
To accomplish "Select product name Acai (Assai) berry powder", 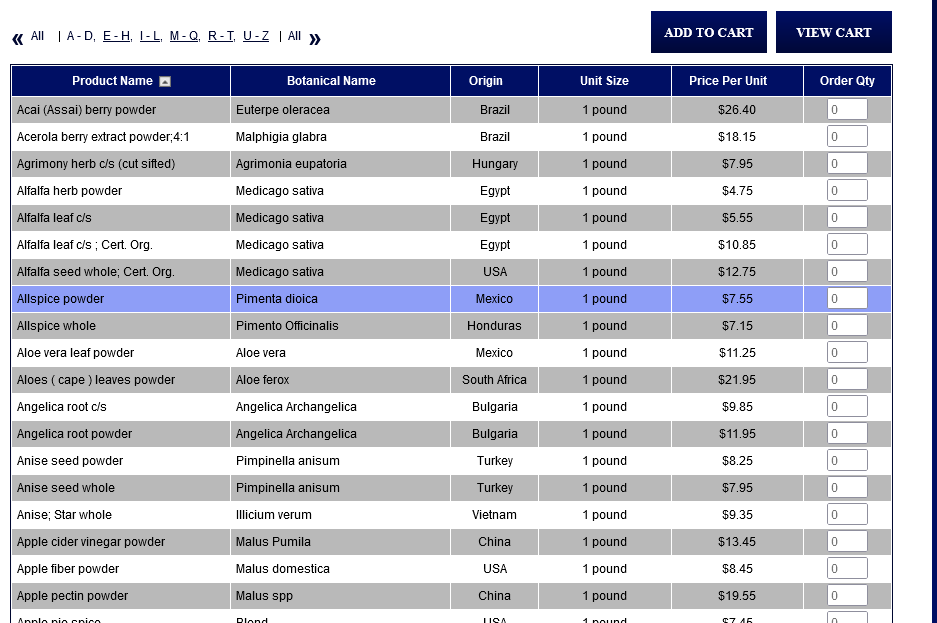I will tap(86, 110).
